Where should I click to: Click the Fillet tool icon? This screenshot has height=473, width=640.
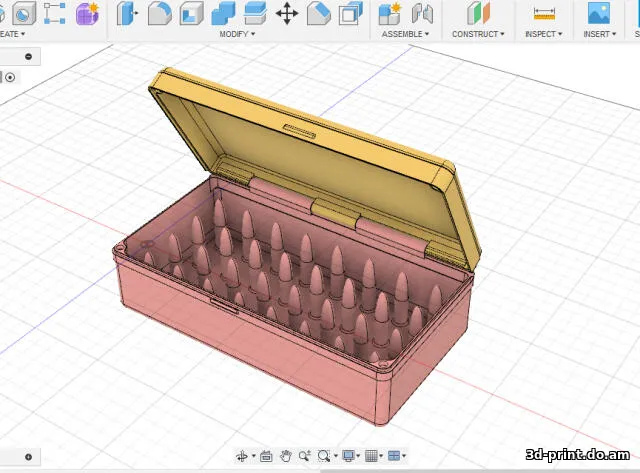pyautogui.click(x=159, y=13)
